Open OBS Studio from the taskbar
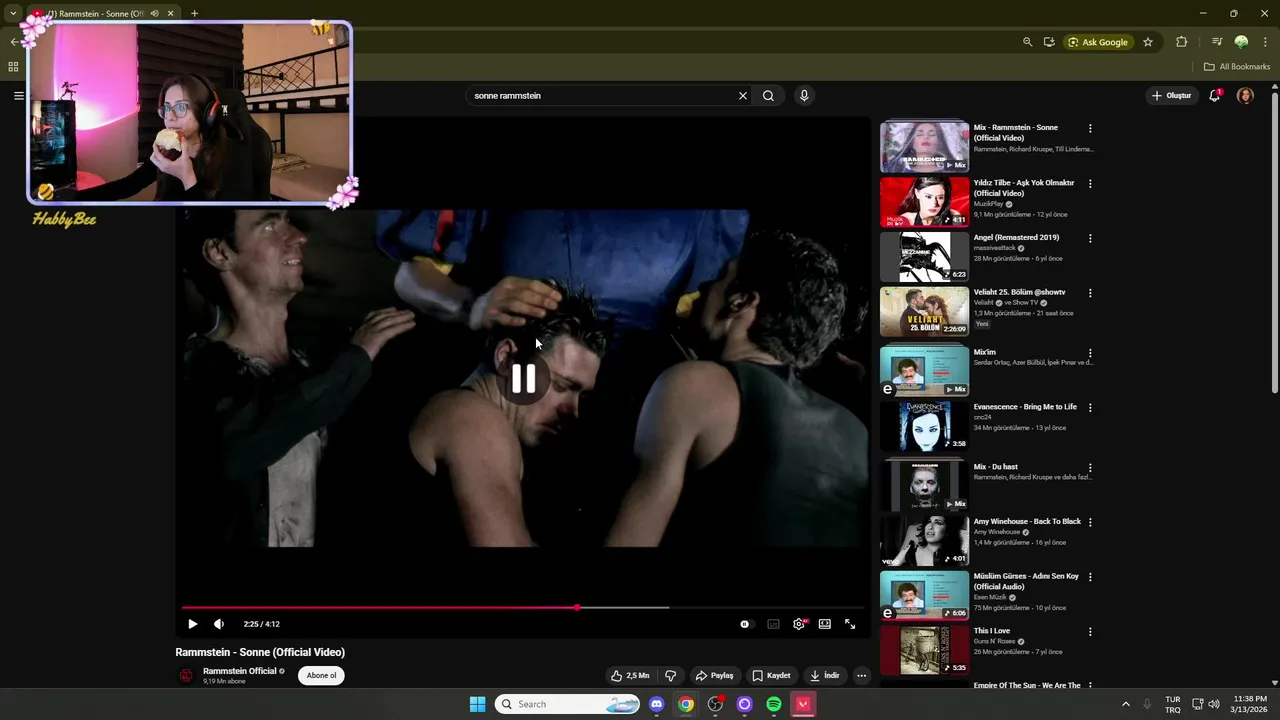The width and height of the screenshot is (1280, 720). pos(715,704)
